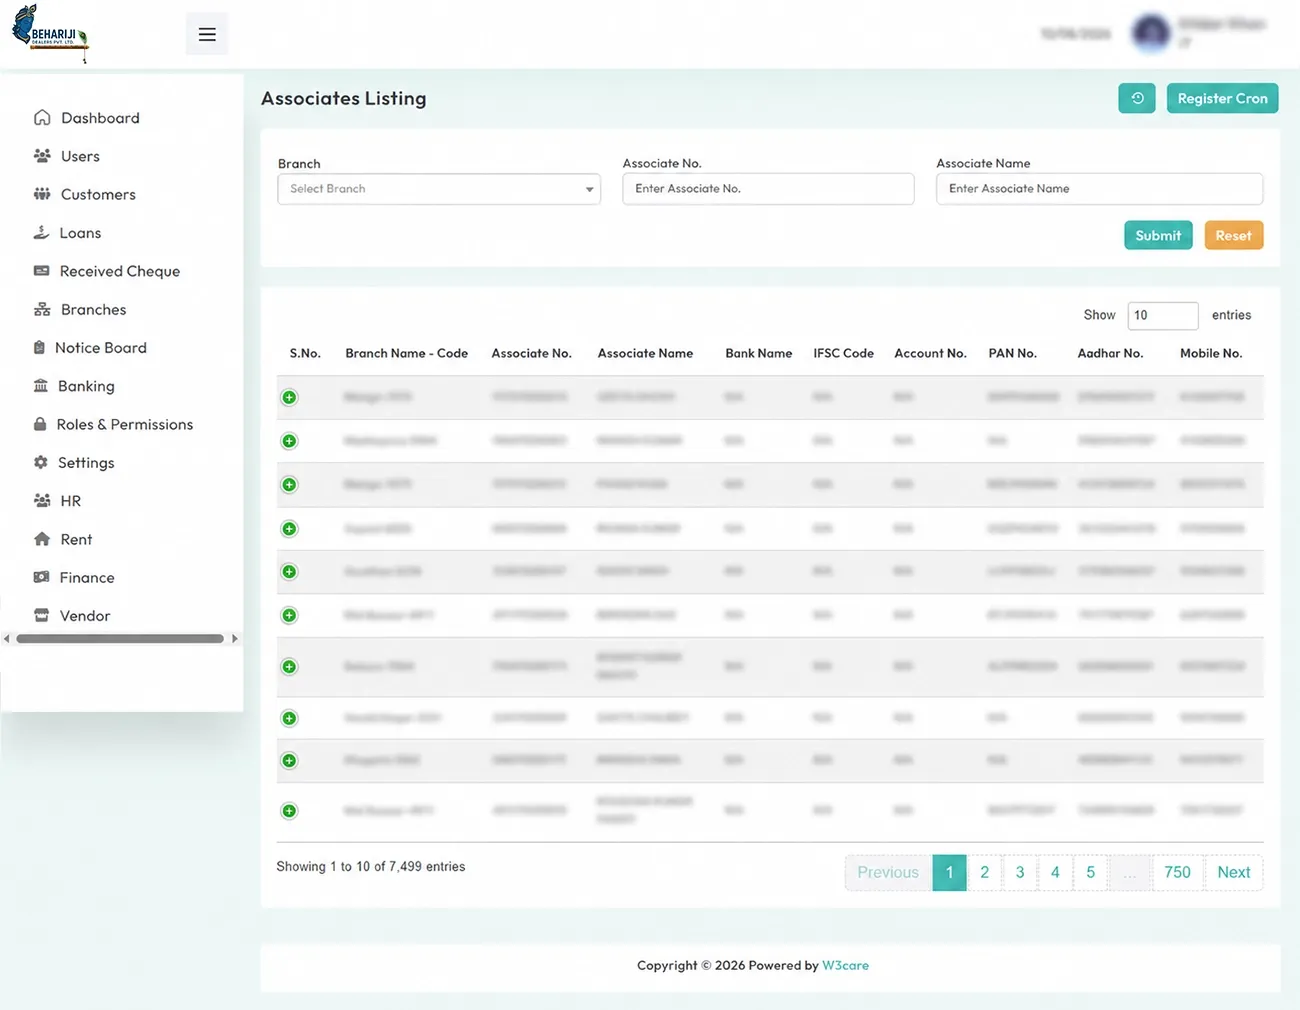The height and width of the screenshot is (1010, 1300).
Task: Click the history refresh icon button
Action: (1137, 98)
